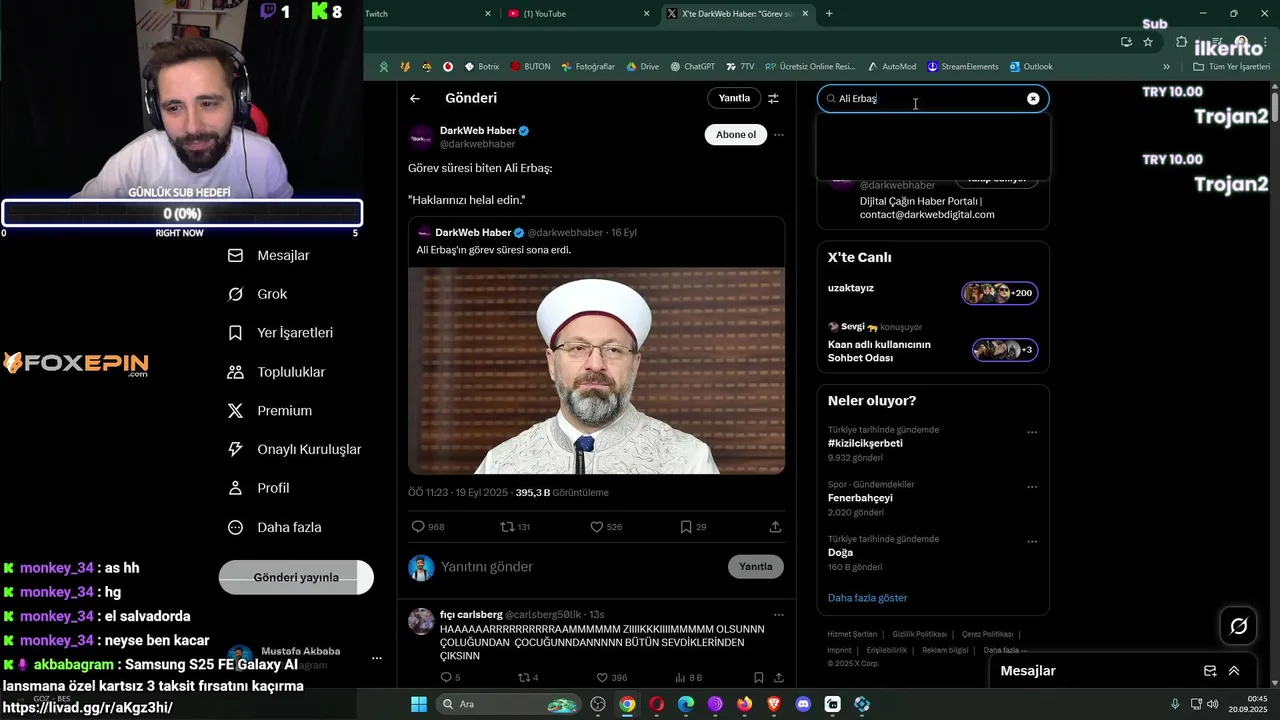Open the Doğa trend
This screenshot has width=1280, height=720.
pos(840,552)
